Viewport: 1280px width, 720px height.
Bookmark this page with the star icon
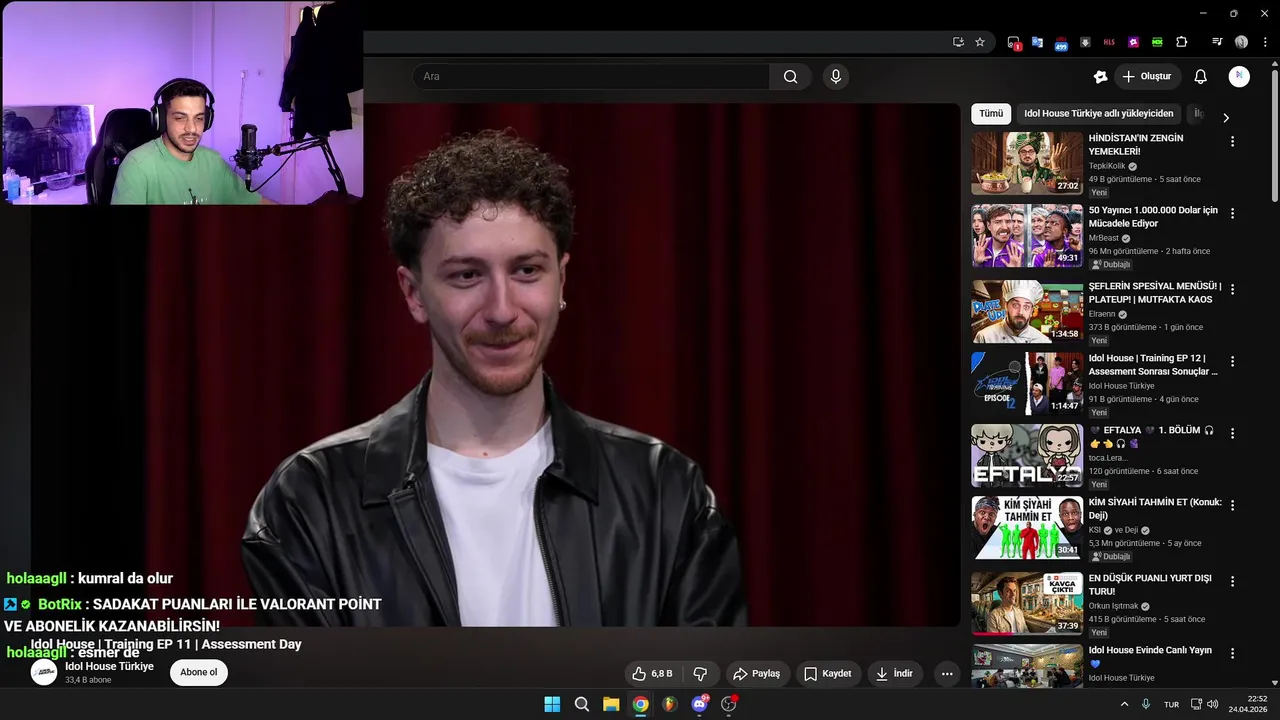[980, 42]
